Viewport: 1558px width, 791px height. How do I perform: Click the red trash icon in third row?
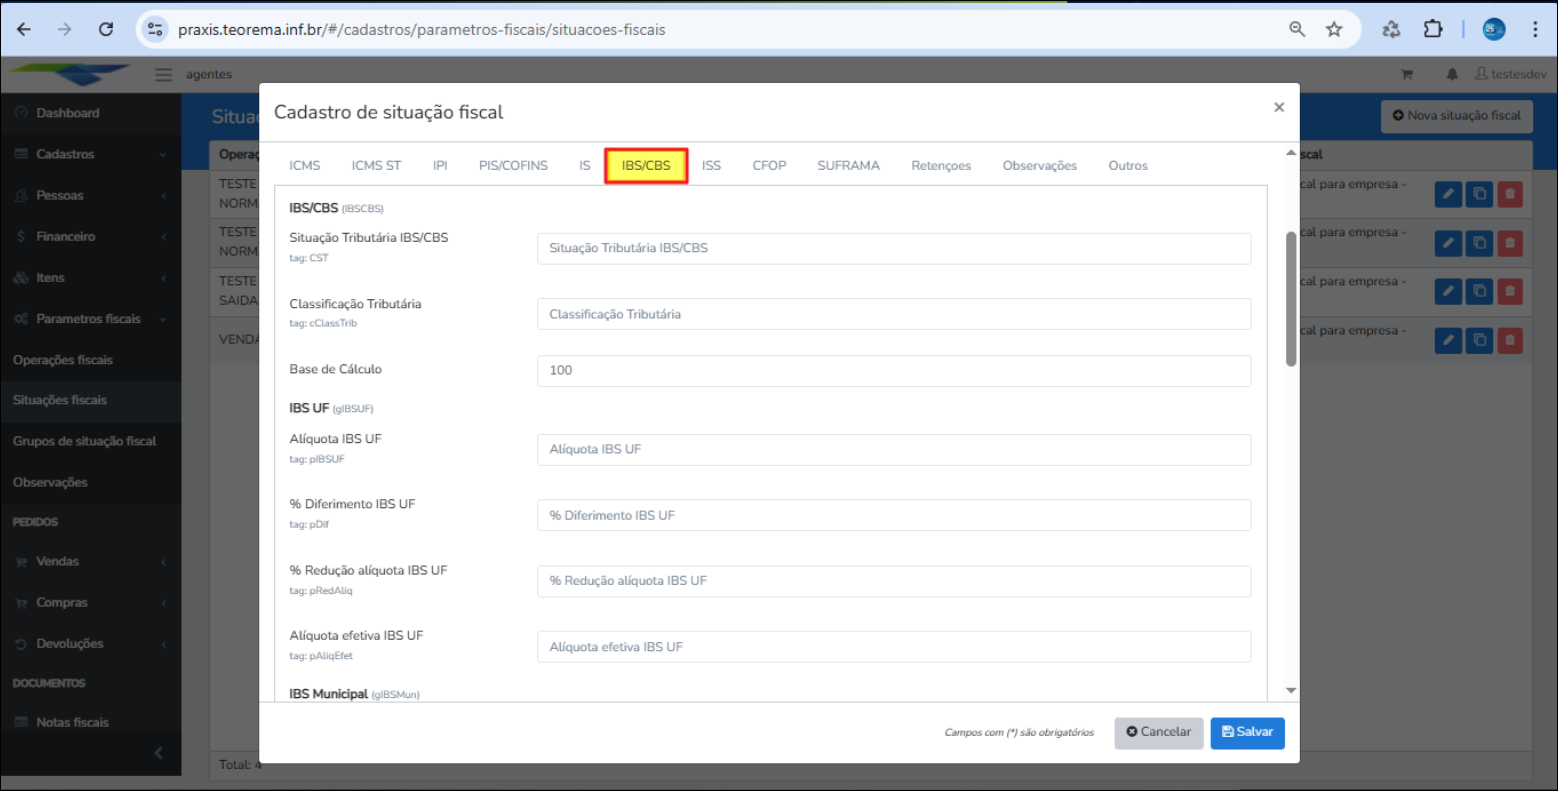coord(1510,291)
